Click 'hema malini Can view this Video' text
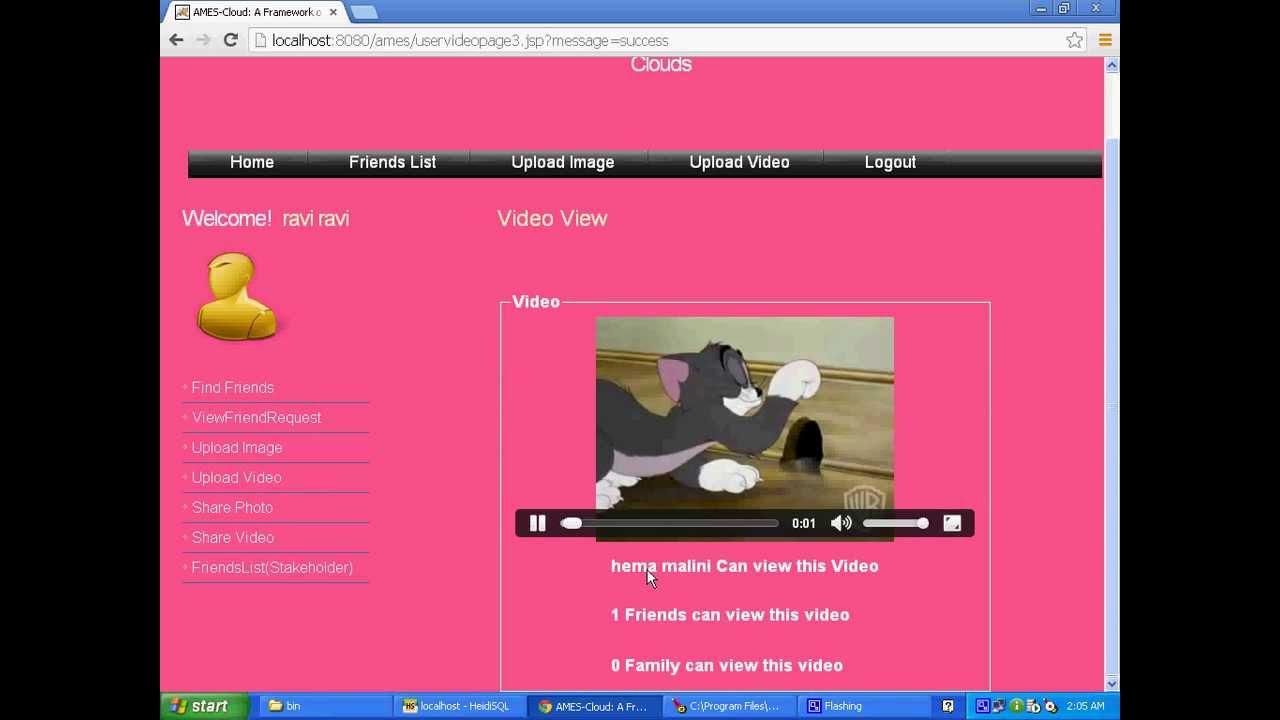The height and width of the screenshot is (720, 1280). pyautogui.click(x=744, y=566)
